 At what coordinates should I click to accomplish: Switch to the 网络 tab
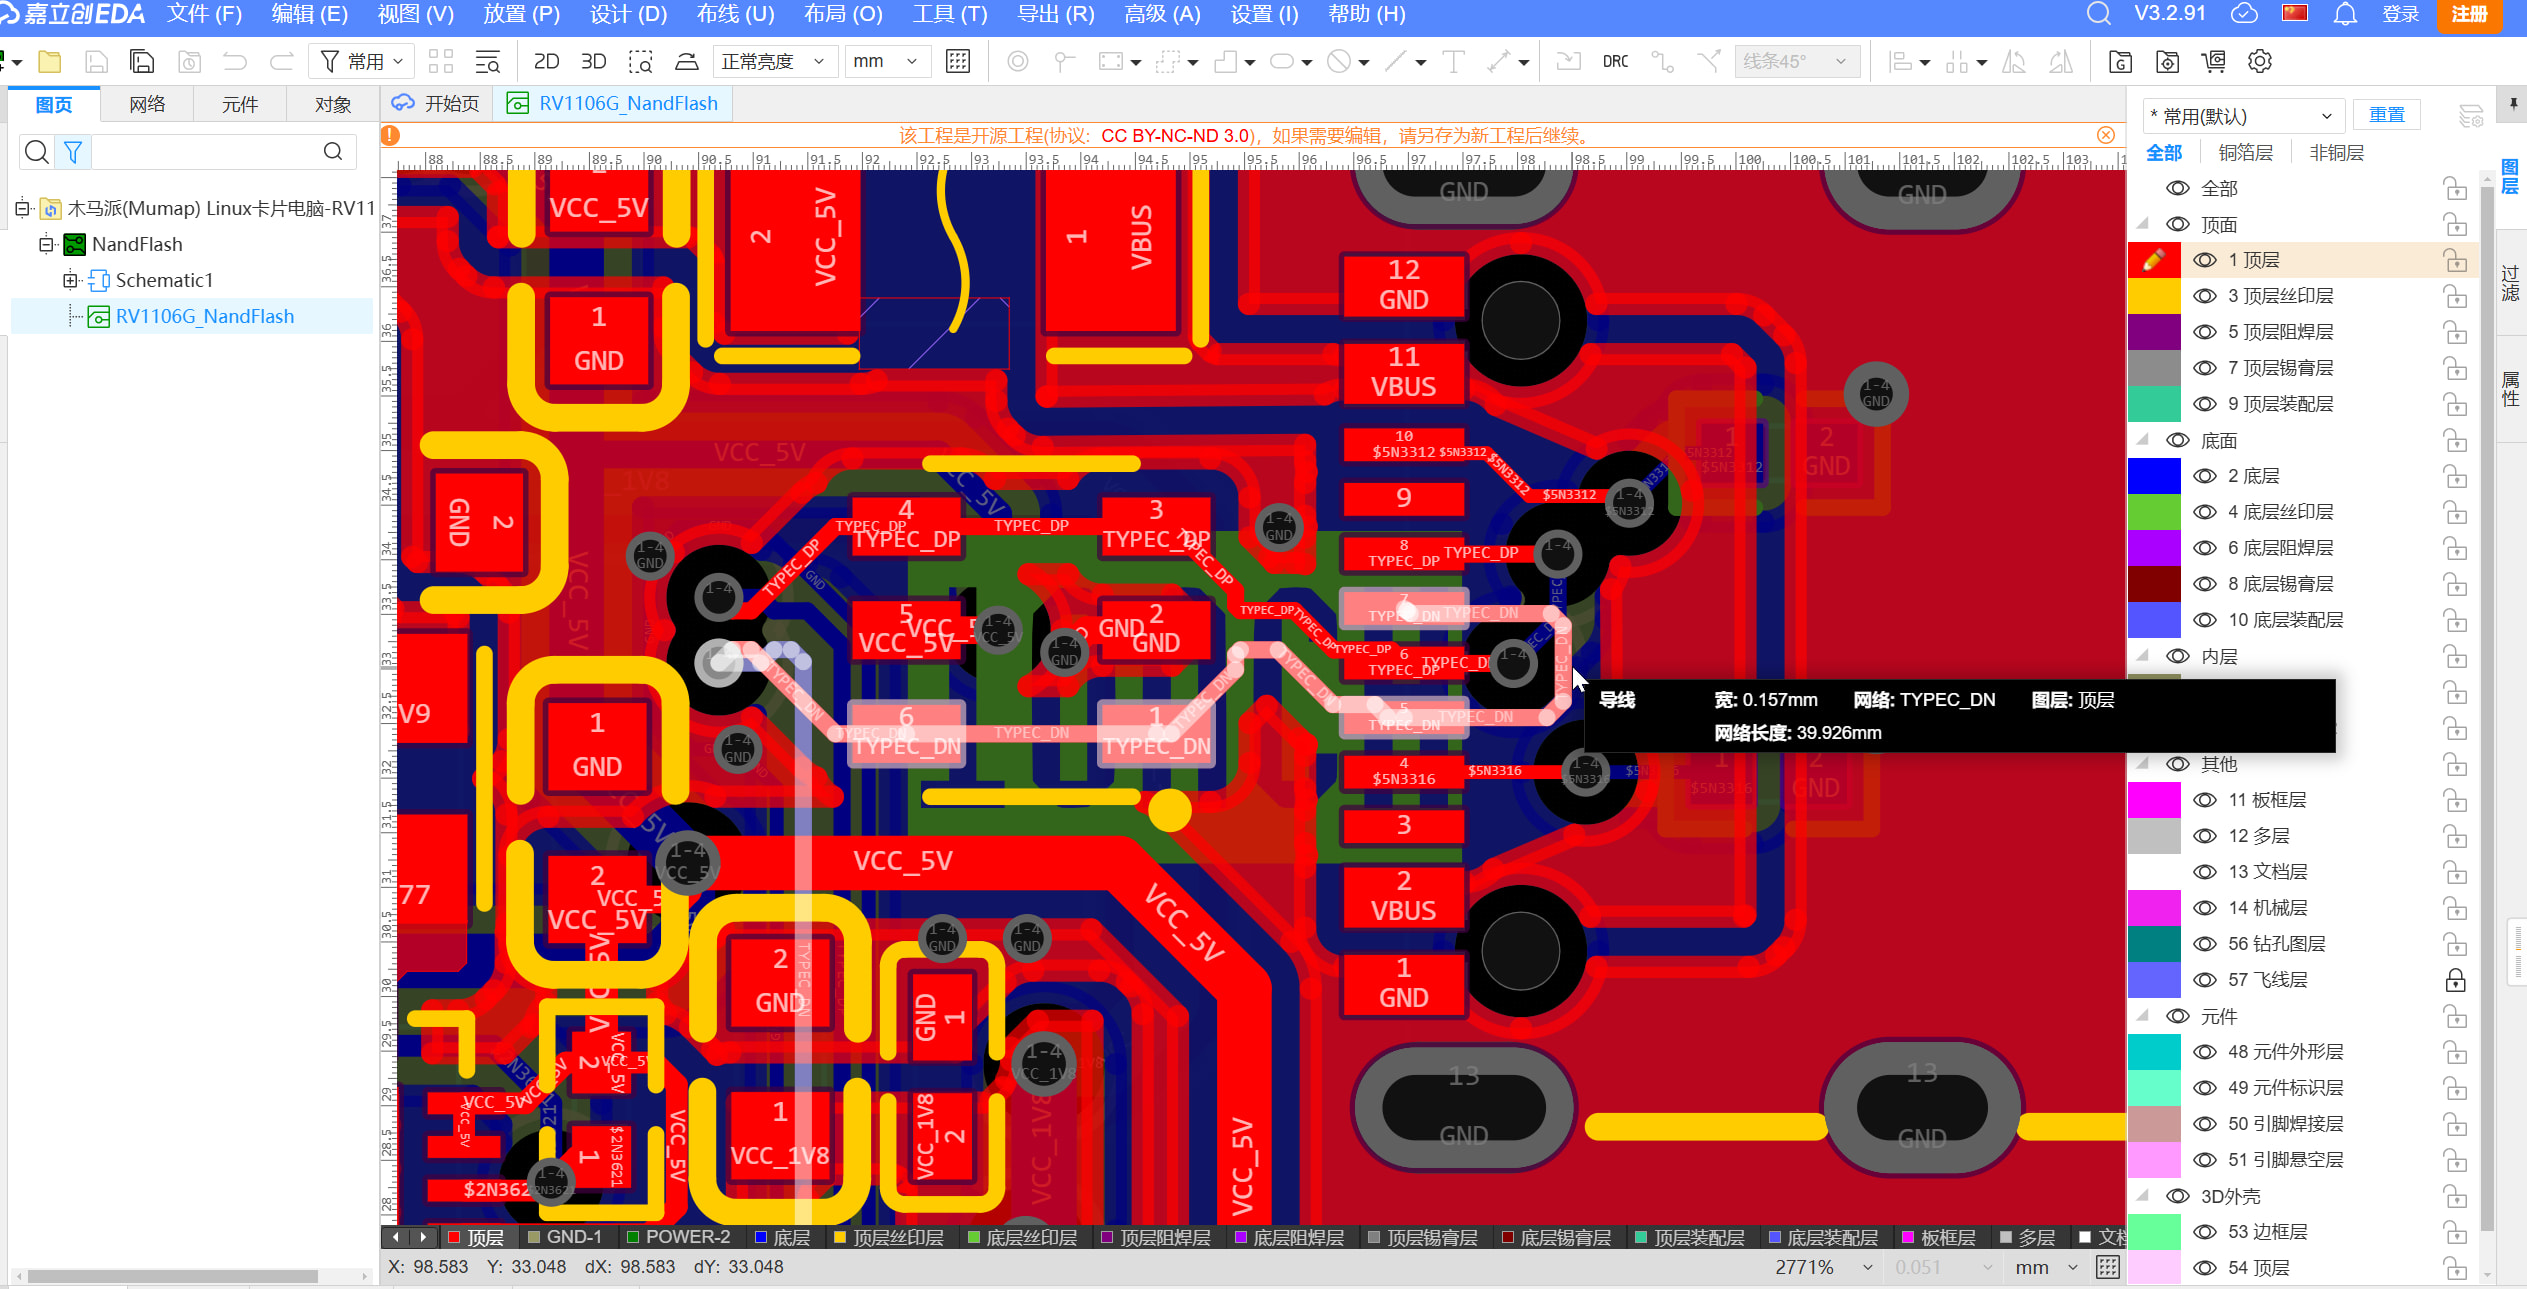point(147,104)
